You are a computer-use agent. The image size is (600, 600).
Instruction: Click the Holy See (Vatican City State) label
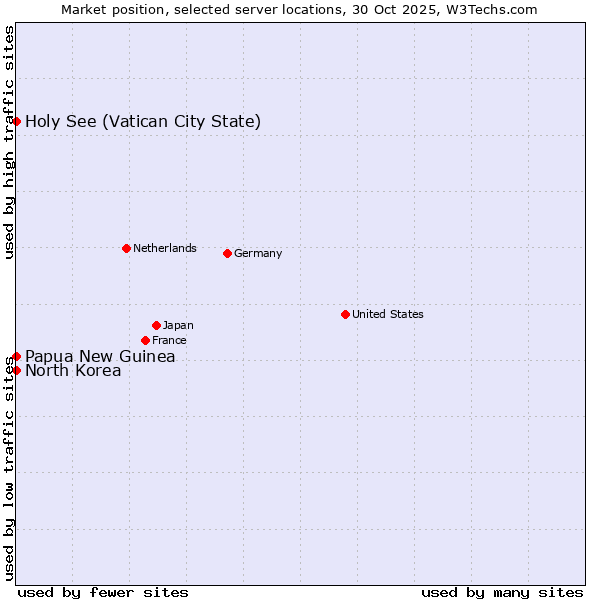[x=143, y=122]
